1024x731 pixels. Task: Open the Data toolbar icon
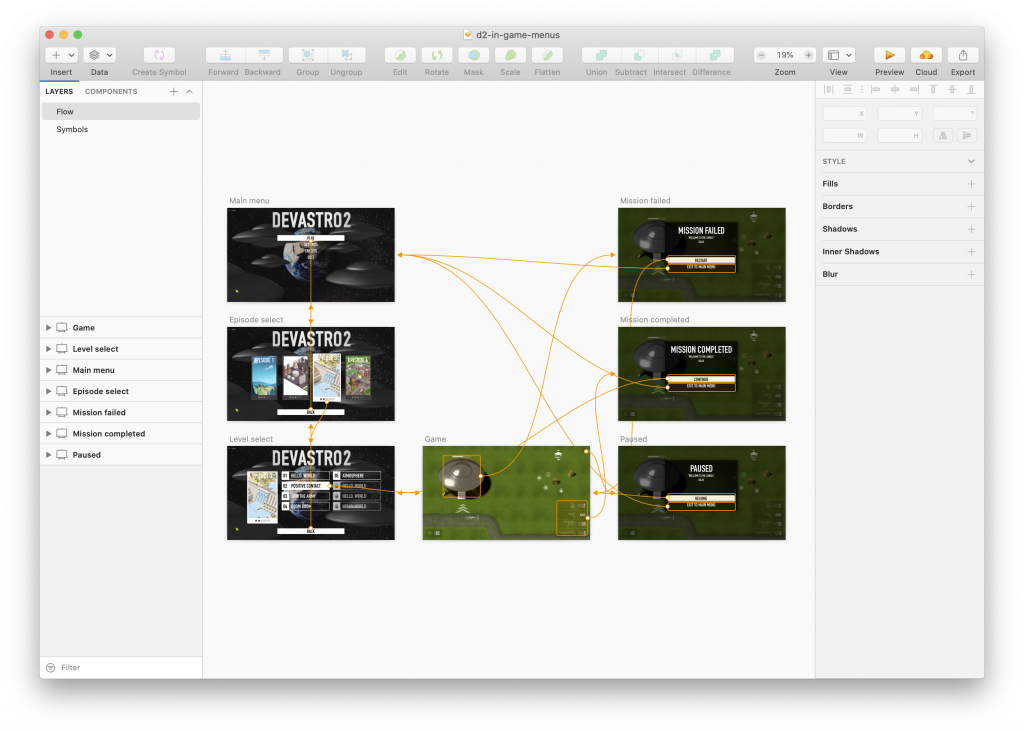click(94, 56)
